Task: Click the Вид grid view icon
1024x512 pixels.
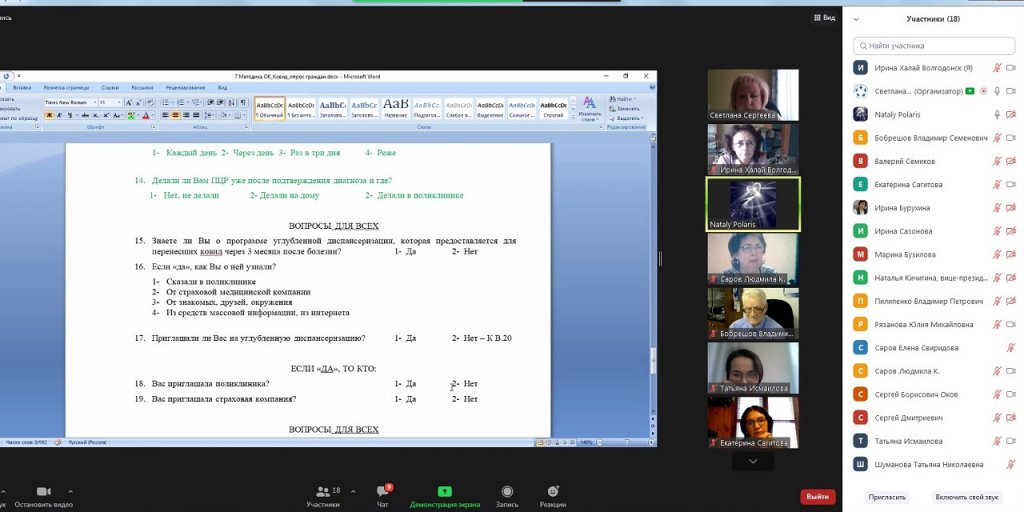Action: (823, 17)
